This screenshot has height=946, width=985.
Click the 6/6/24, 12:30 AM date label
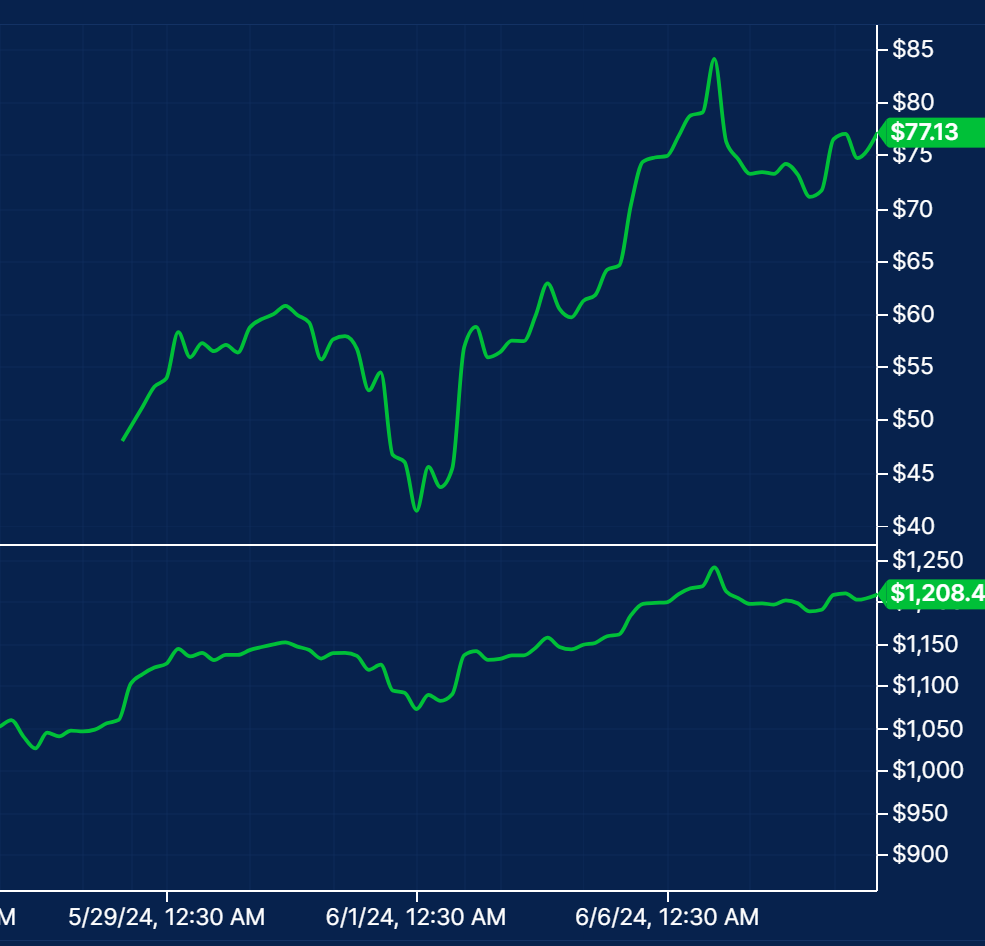point(668,916)
